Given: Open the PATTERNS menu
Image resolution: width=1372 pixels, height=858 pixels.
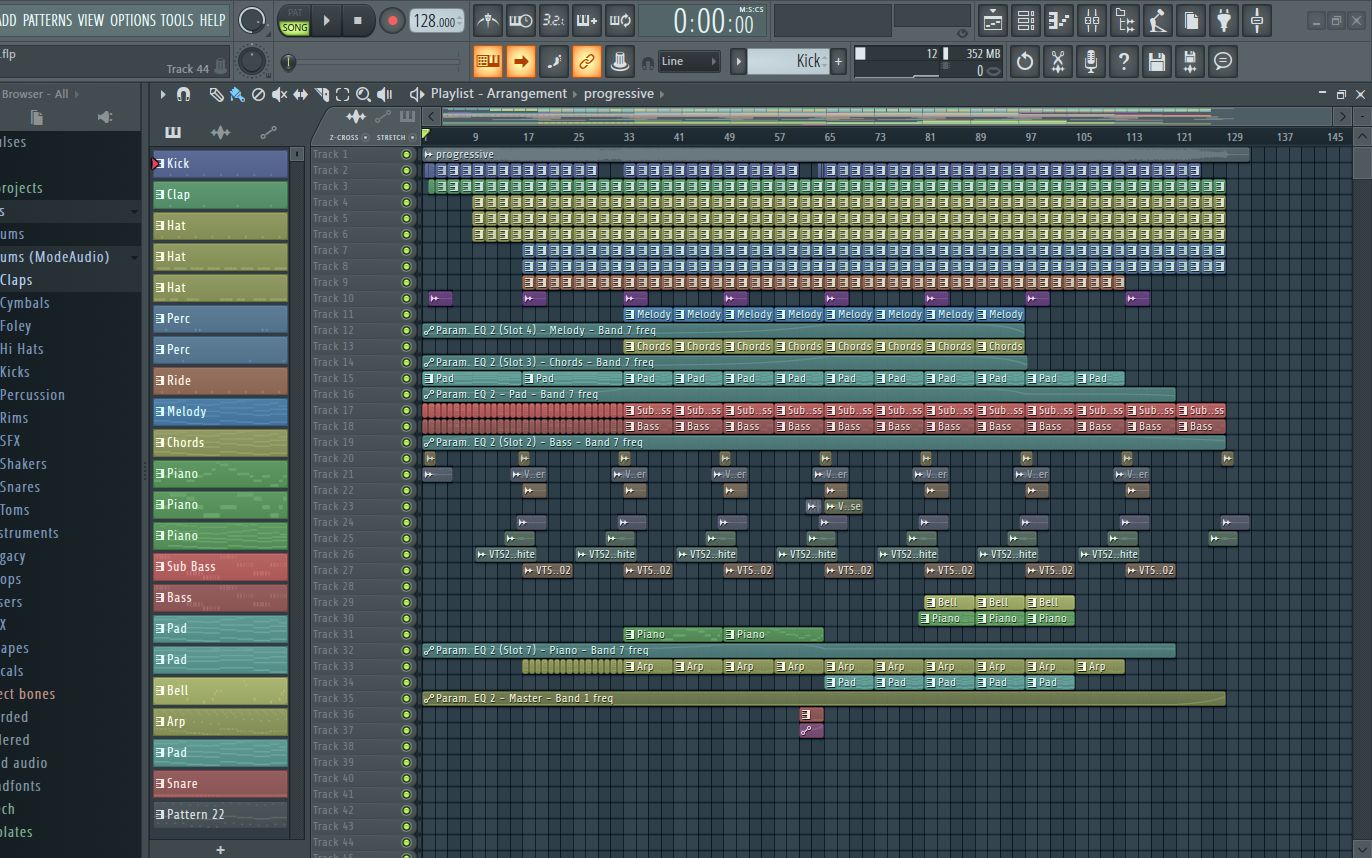Looking at the screenshot, I should coord(47,20).
